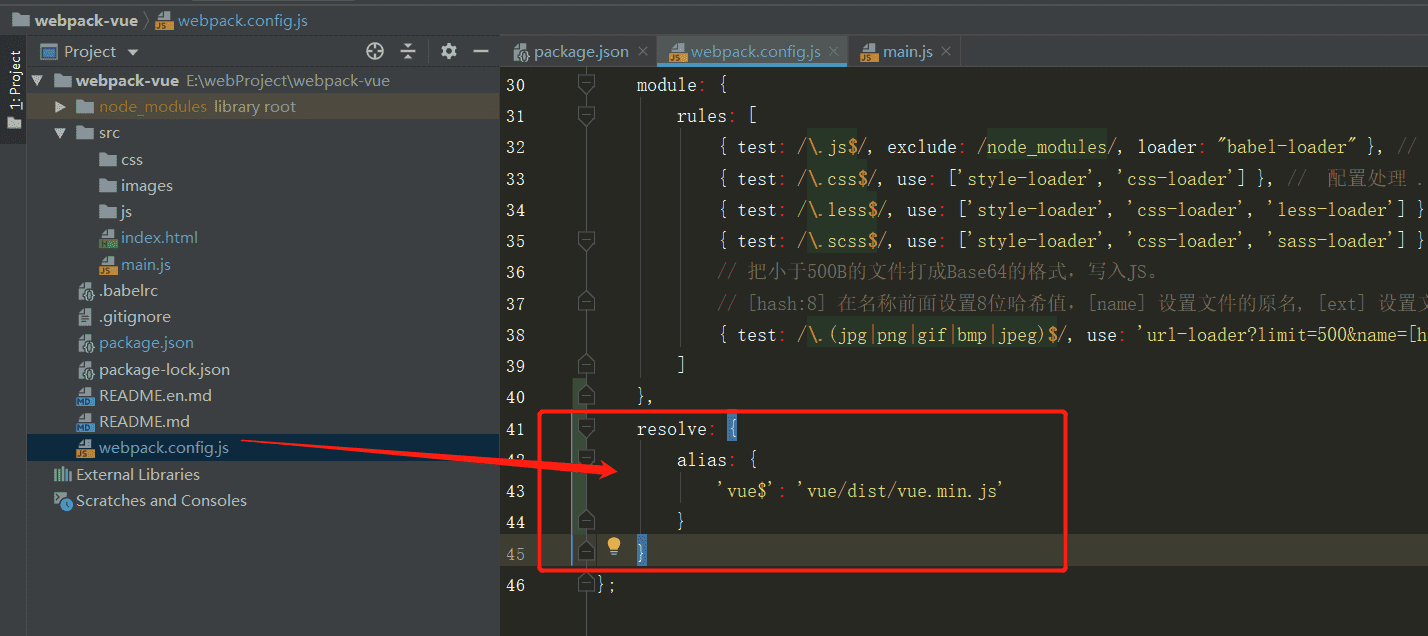Click line number 46 in gutter

[515, 585]
